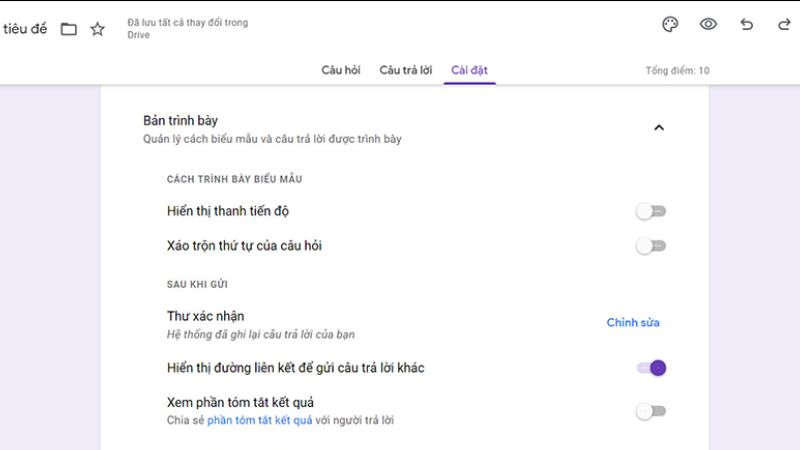
Task: Undo the last change
Action: 746,25
